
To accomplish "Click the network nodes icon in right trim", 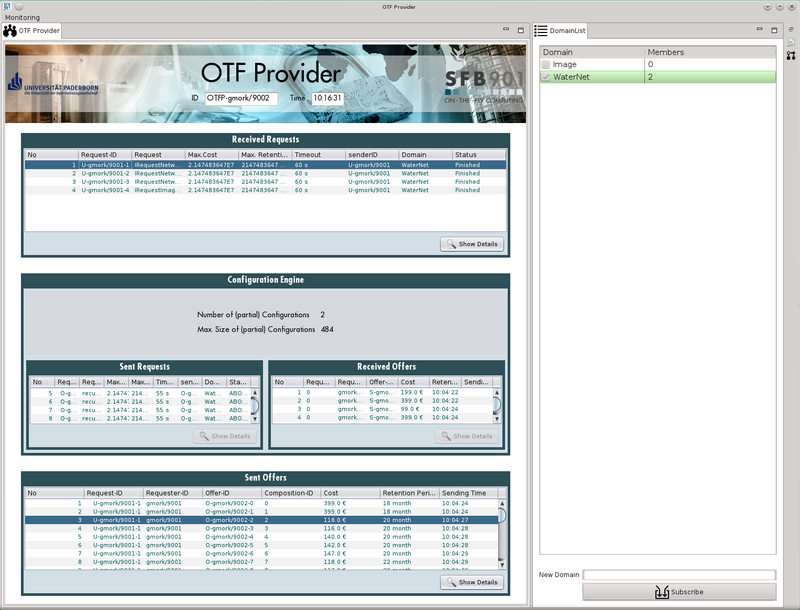I will pos(791,55).
